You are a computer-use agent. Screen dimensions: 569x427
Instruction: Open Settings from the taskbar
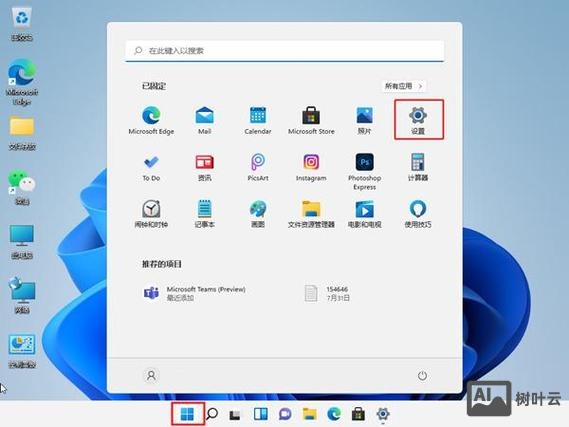(383, 414)
